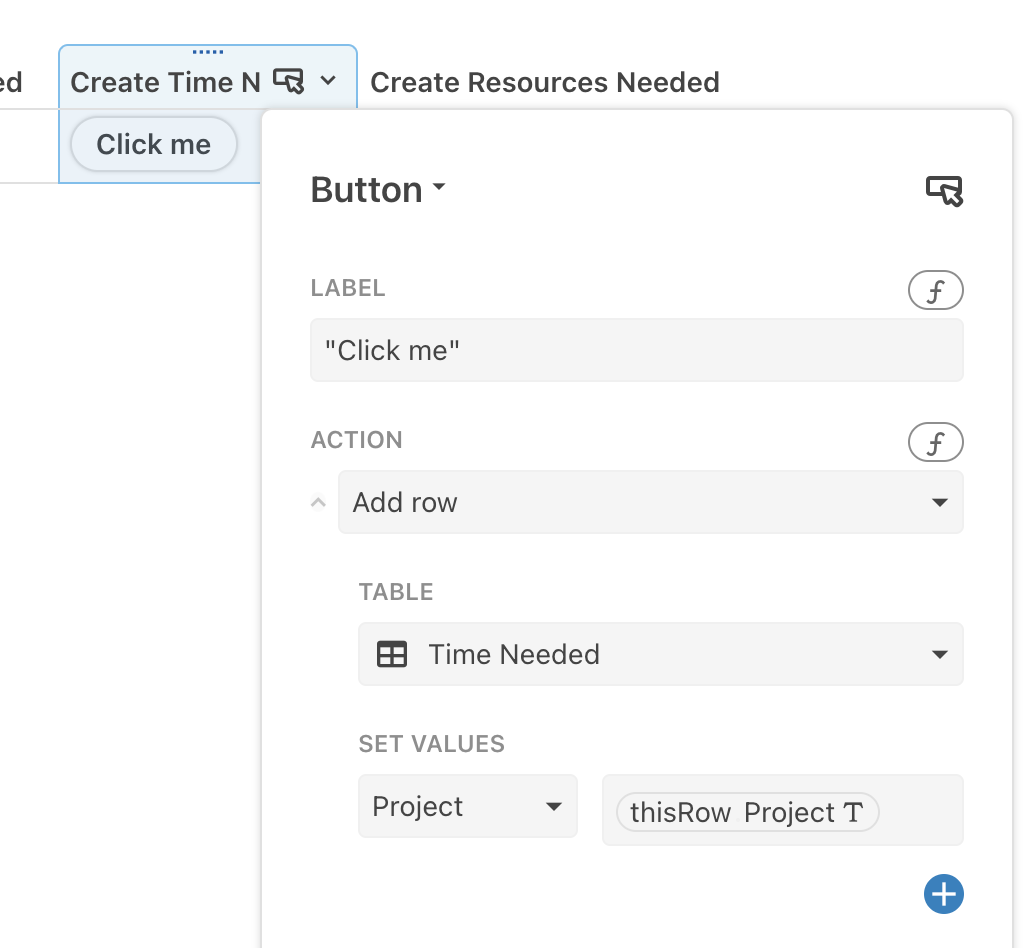
Task: Open the Create Time column chevron menu
Action: (x=328, y=82)
